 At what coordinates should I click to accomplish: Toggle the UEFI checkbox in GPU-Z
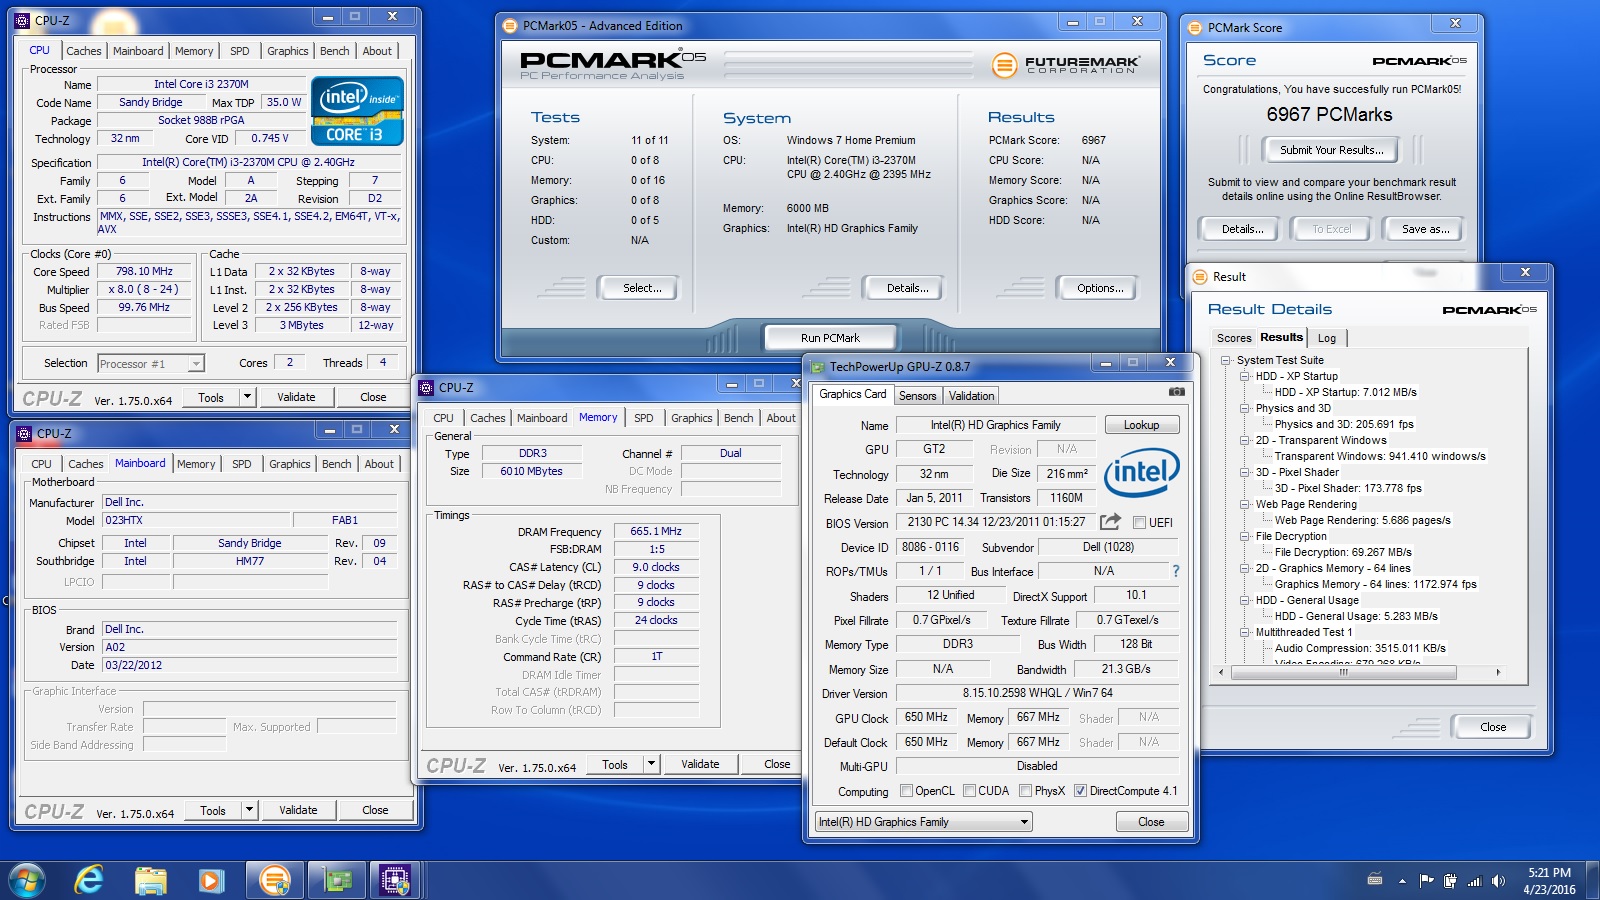[x=1139, y=522]
